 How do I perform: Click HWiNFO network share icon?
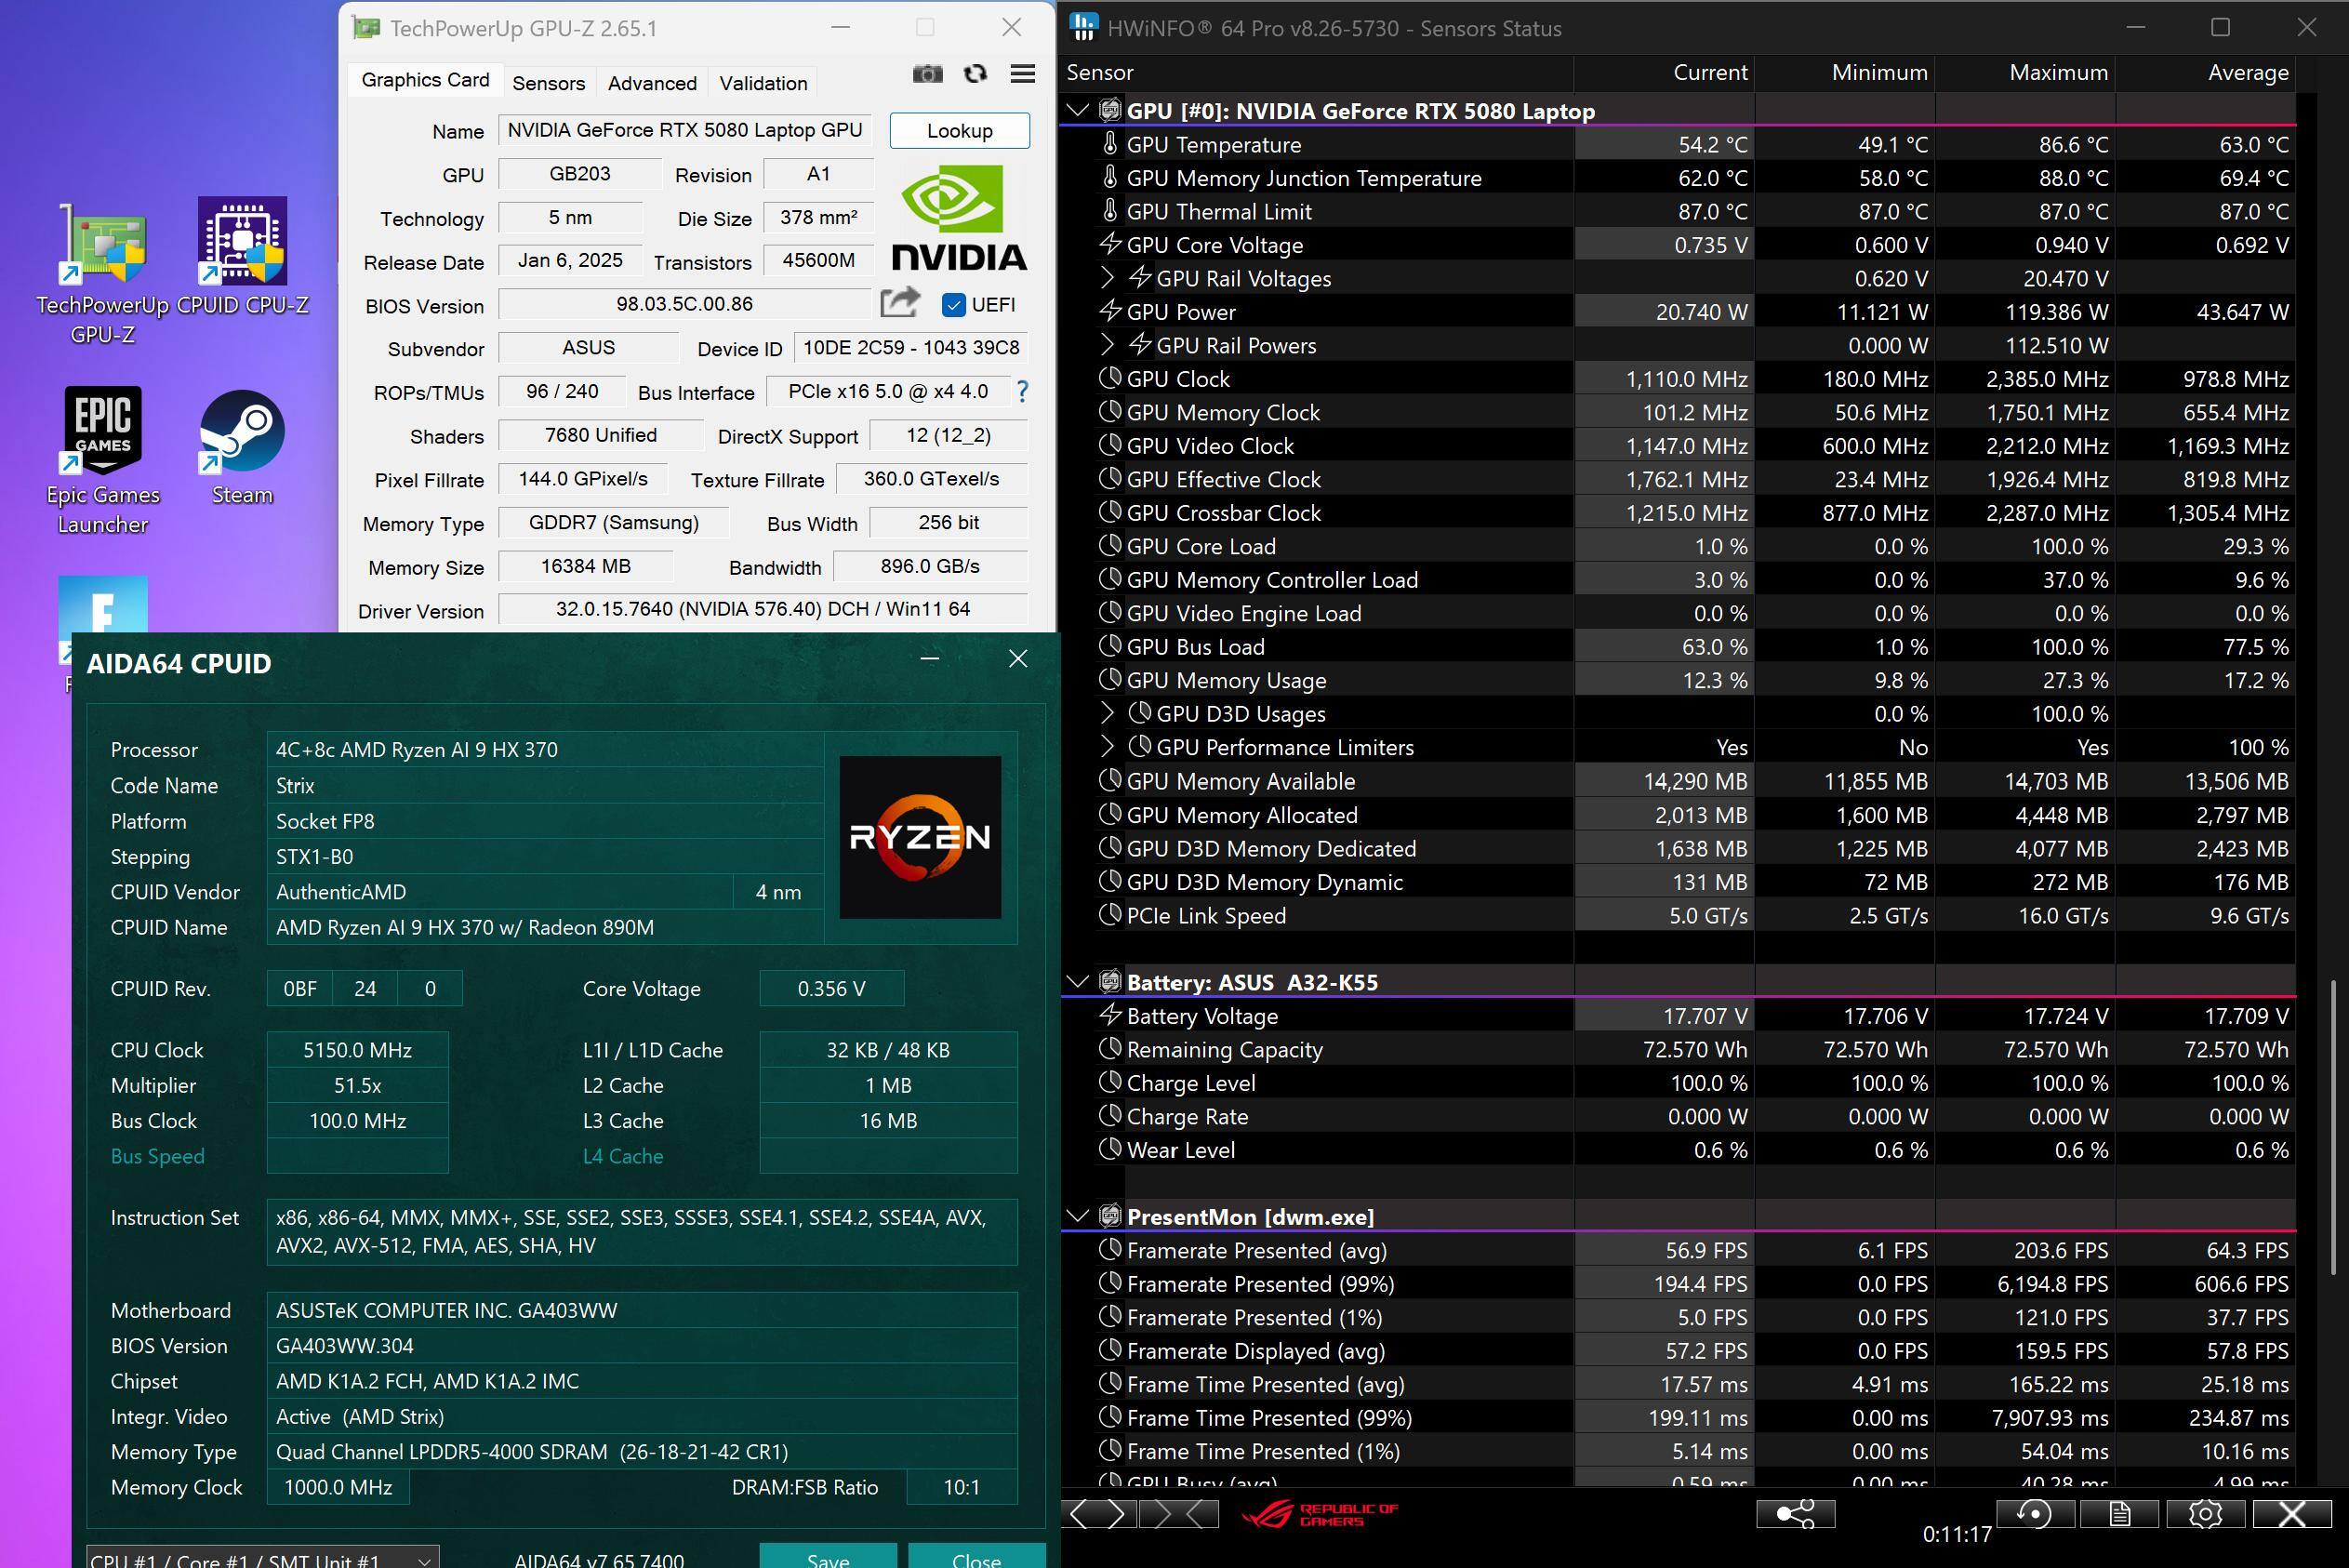1795,1514
